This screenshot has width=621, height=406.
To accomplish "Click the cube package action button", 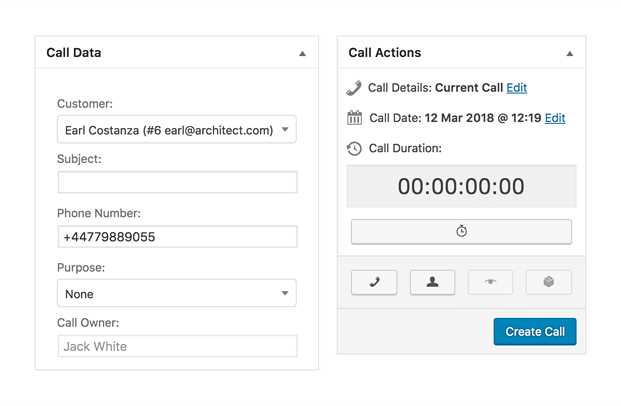I will 548,282.
